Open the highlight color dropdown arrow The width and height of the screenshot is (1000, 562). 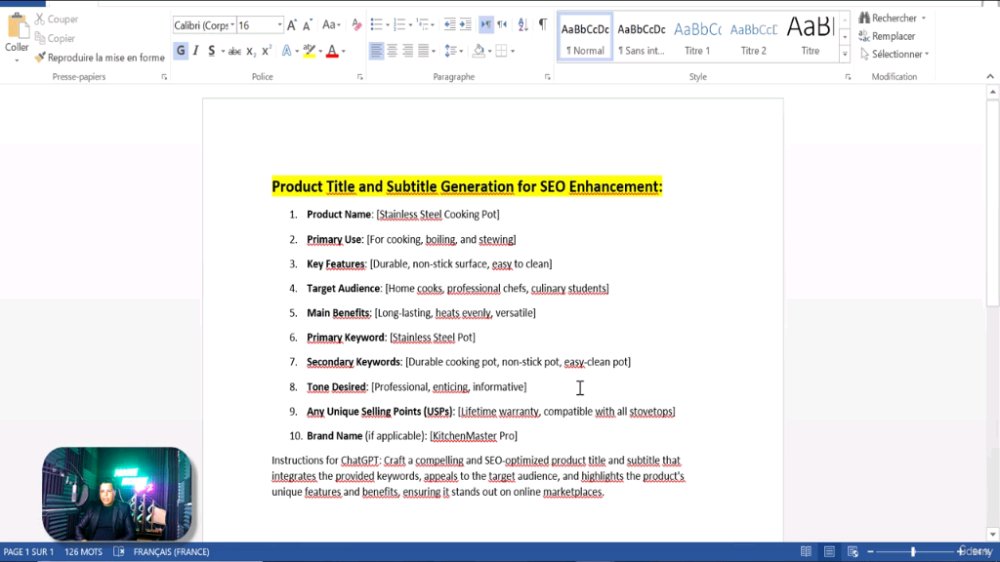tap(320, 51)
